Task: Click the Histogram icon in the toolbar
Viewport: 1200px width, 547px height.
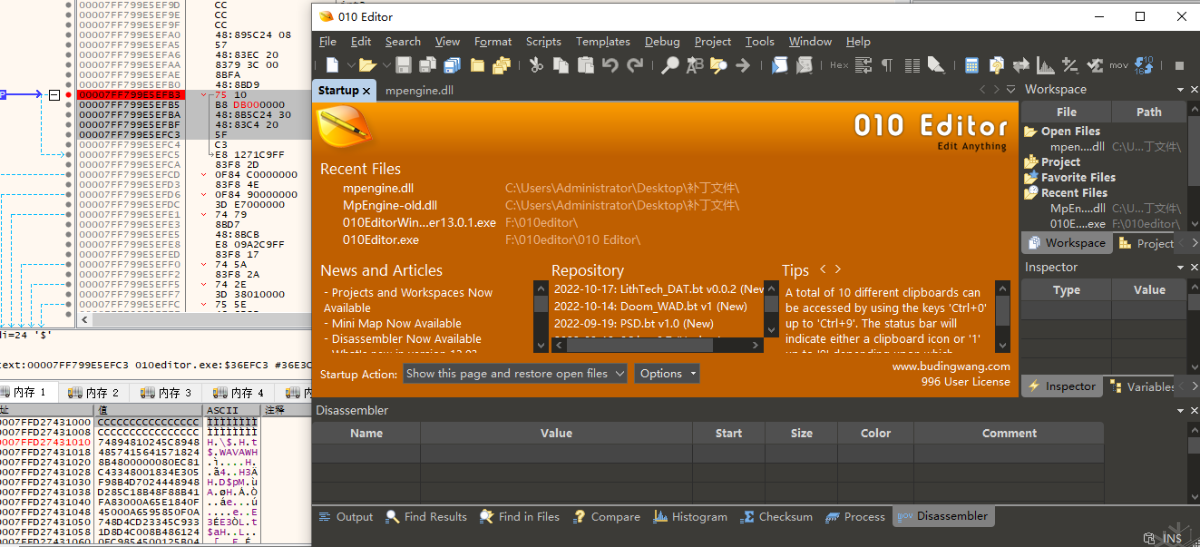Action: (1045, 65)
